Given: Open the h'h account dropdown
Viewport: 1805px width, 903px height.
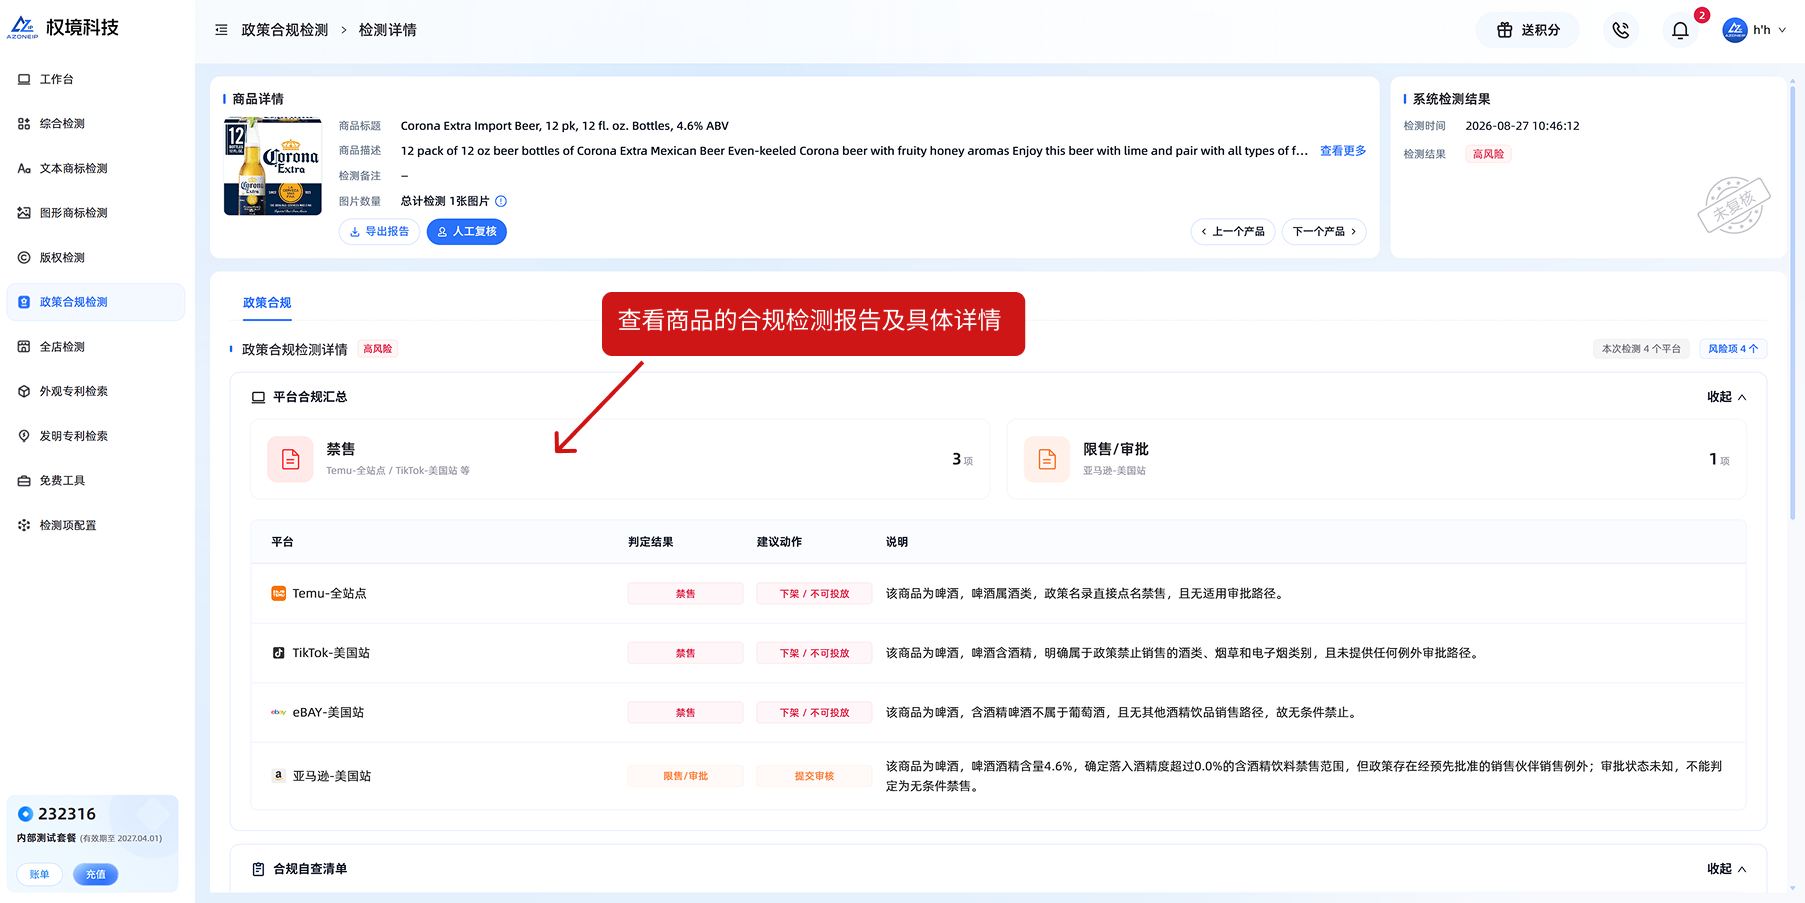Looking at the screenshot, I should tap(1769, 30).
